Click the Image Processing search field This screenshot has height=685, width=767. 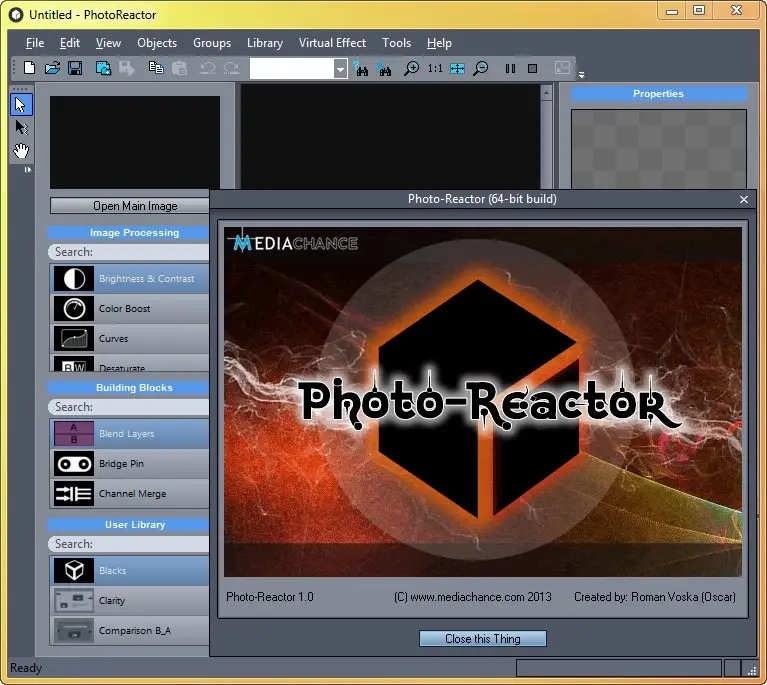[129, 252]
